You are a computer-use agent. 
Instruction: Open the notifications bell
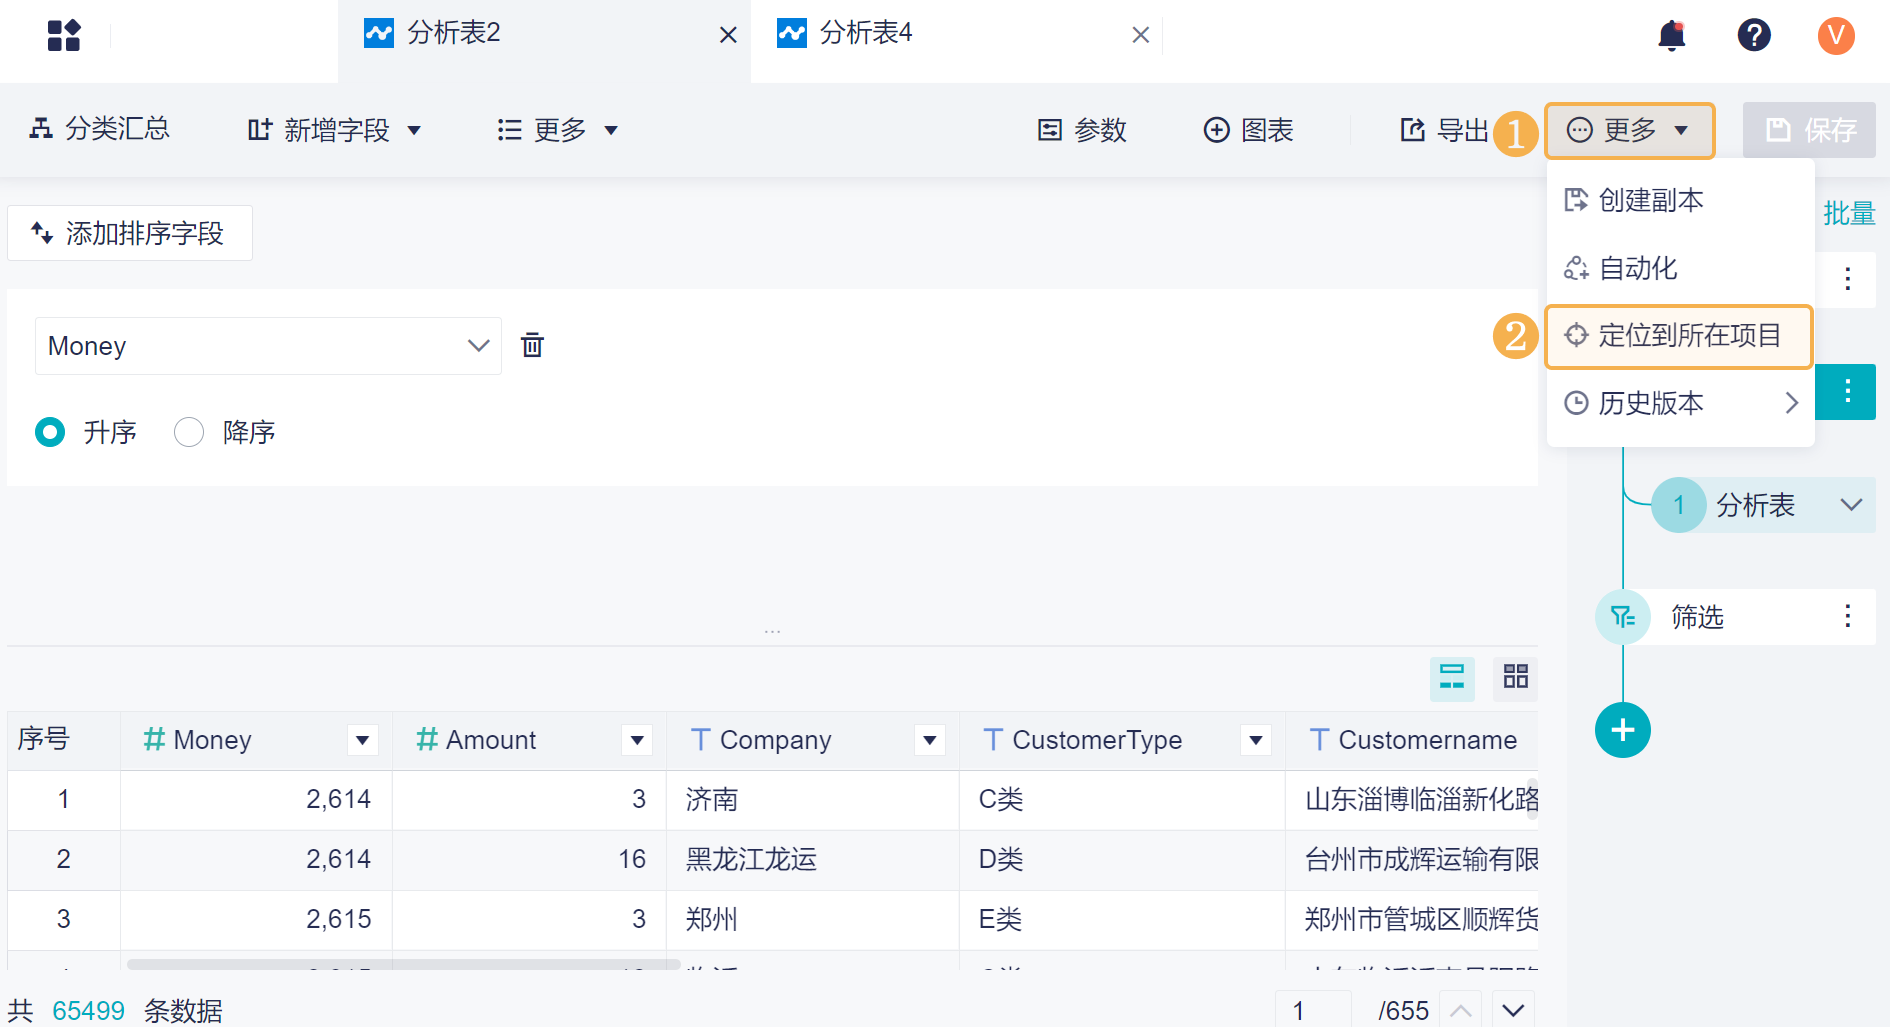coord(1672,36)
